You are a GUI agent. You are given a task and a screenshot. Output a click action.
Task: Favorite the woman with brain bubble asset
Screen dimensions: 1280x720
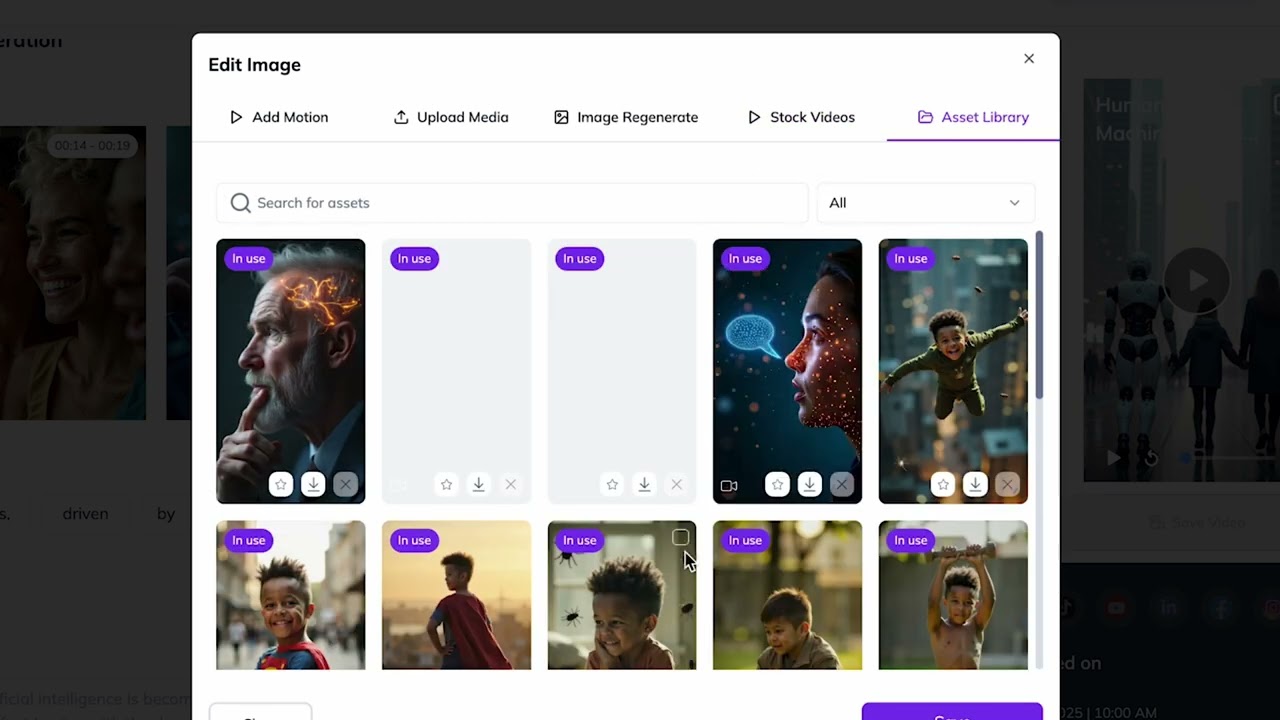coord(778,485)
